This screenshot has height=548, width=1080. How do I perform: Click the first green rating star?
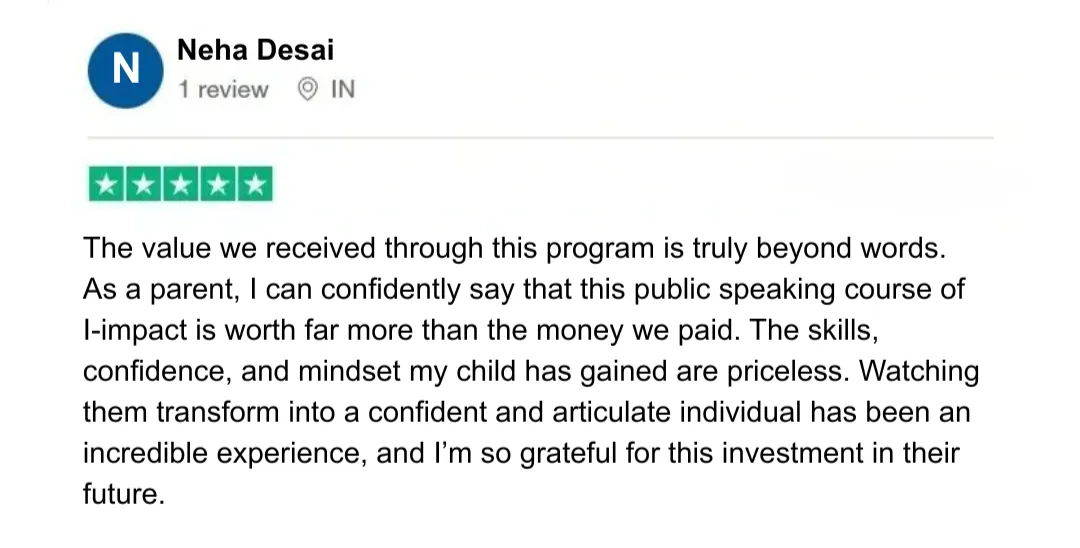[x=107, y=185]
